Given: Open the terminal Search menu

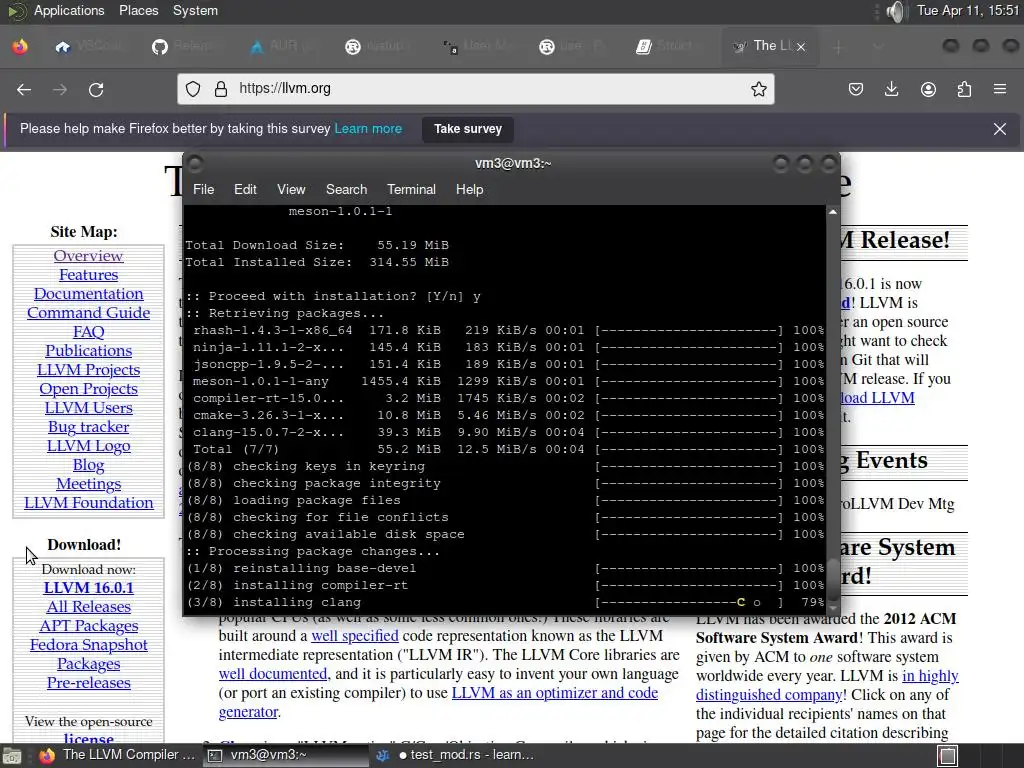Looking at the screenshot, I should [x=346, y=189].
